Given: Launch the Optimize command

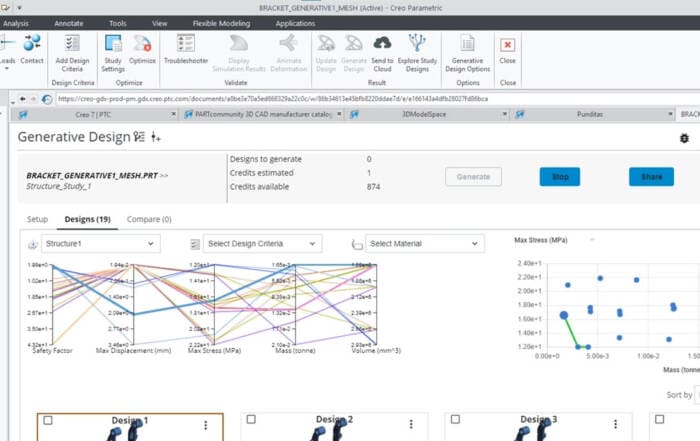Looking at the screenshot, I should pyautogui.click(x=142, y=49).
